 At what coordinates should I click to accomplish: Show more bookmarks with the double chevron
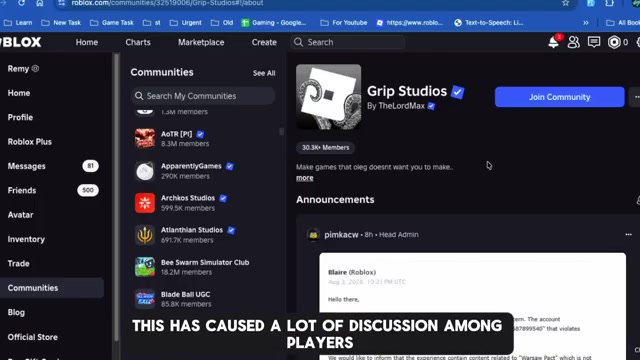pyautogui.click(x=586, y=23)
